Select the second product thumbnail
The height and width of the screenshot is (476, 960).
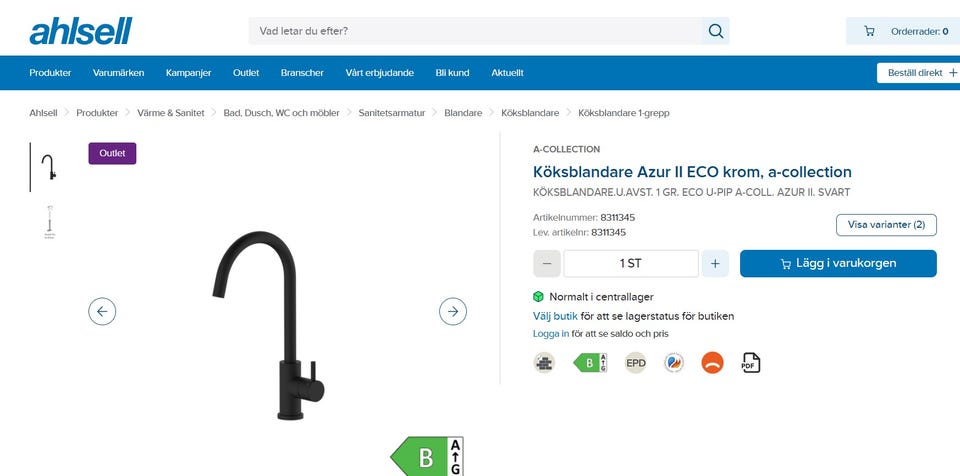tap(50, 222)
